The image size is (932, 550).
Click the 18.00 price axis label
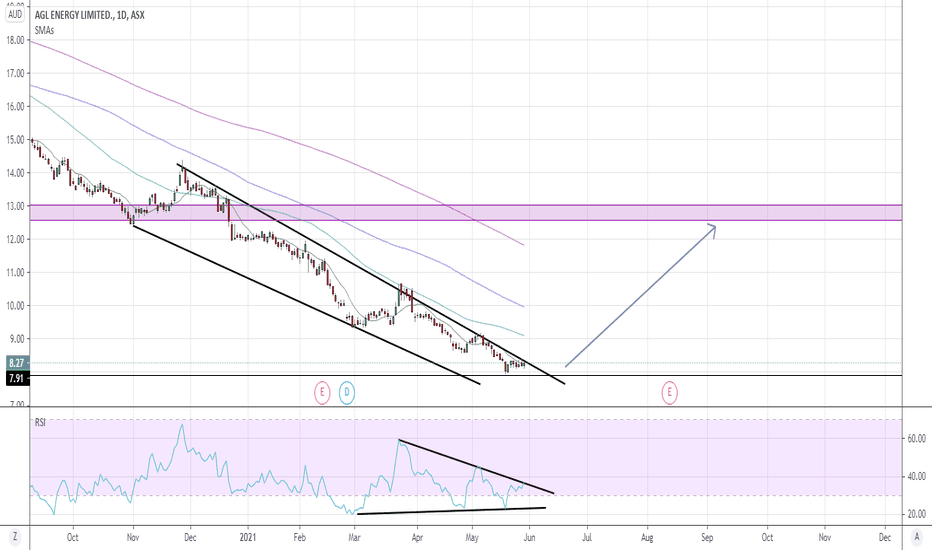tap(16, 40)
